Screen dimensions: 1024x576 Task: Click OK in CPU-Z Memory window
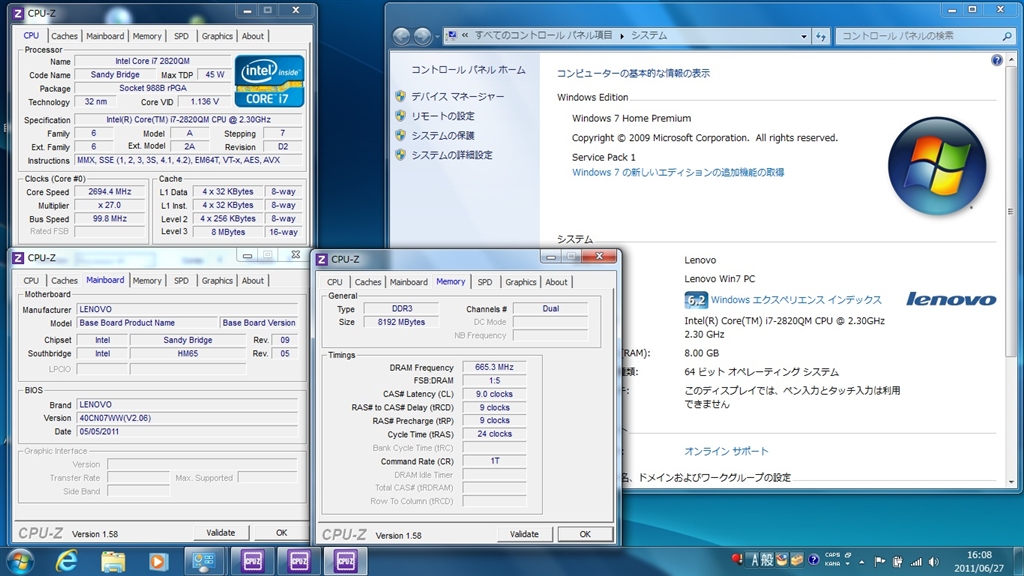tap(585, 534)
